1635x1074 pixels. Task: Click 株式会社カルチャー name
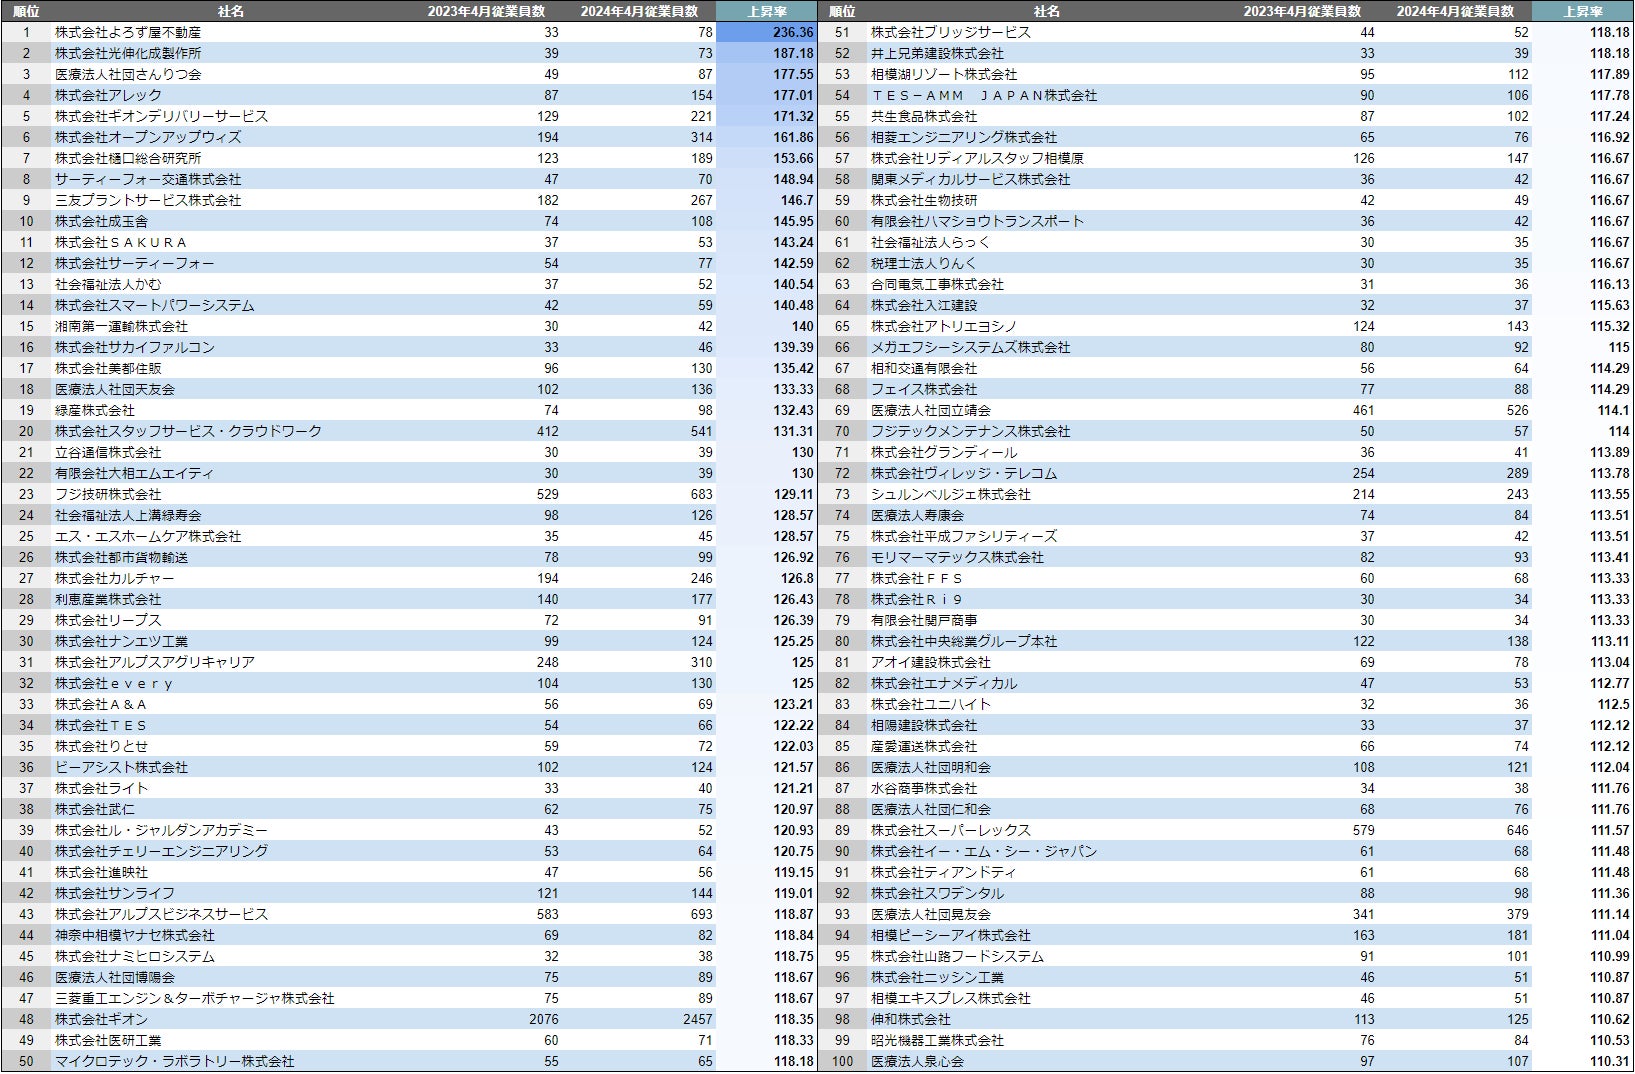(115, 578)
